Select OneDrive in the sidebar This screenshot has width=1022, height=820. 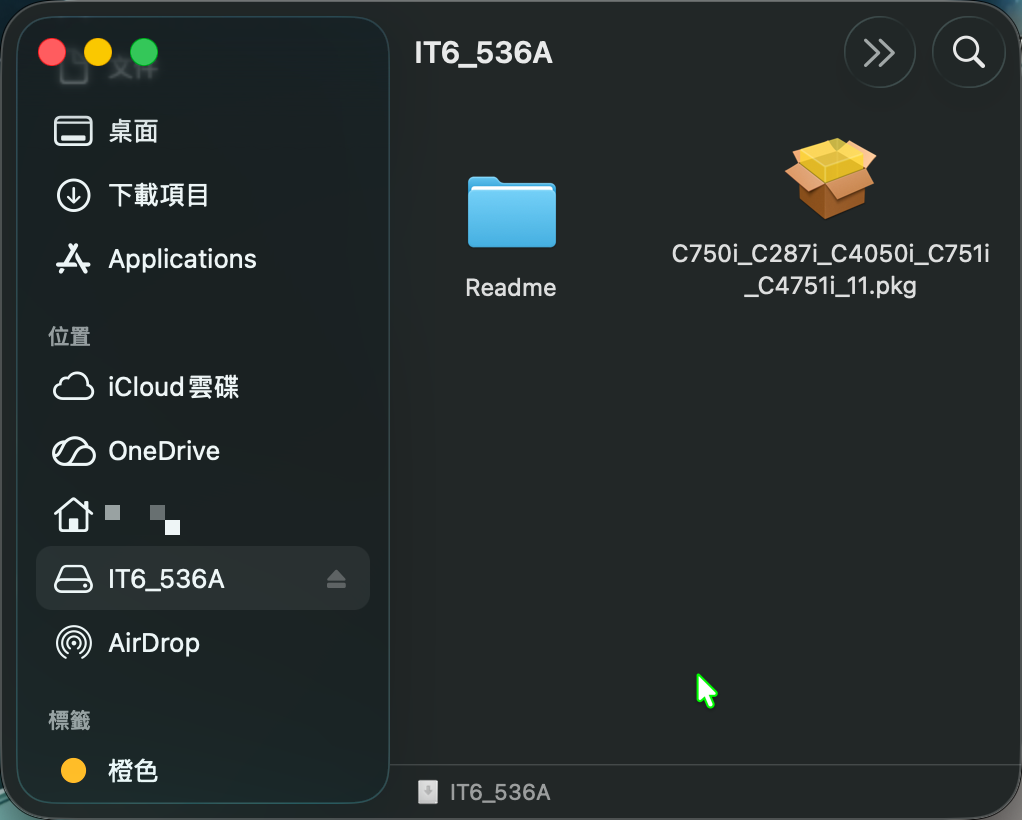tap(203, 450)
